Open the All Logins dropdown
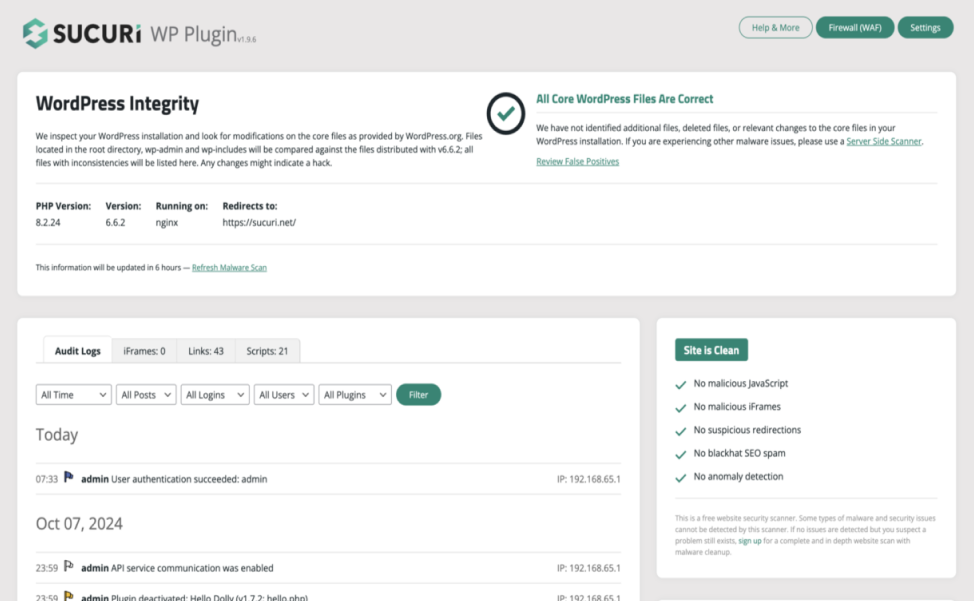The width and height of the screenshot is (974, 601). (215, 395)
